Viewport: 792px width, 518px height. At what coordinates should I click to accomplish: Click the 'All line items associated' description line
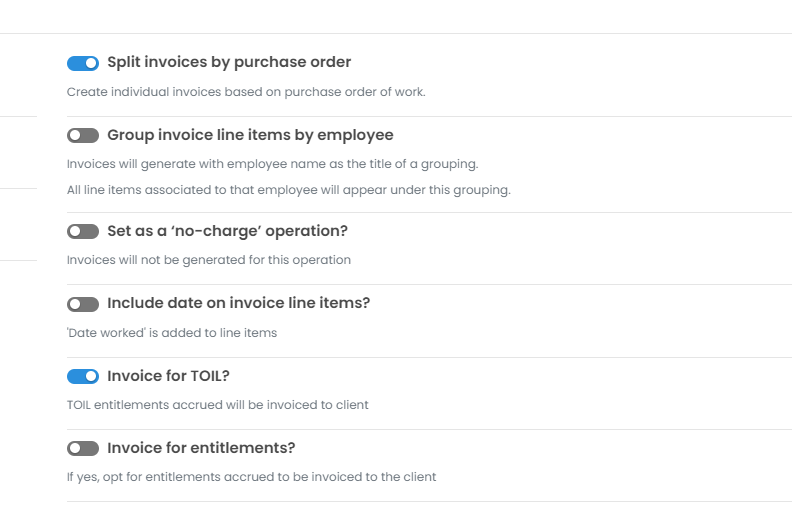288,190
